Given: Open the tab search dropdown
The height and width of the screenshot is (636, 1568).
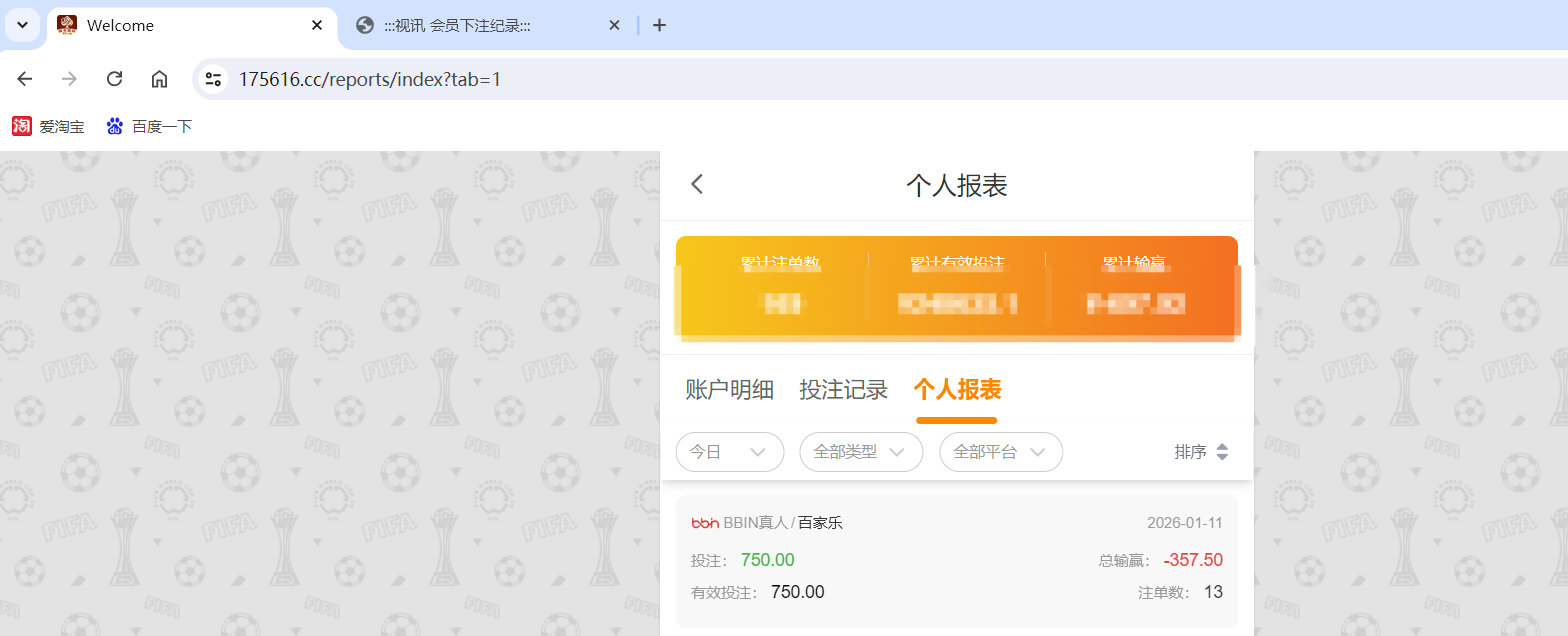Looking at the screenshot, I should pyautogui.click(x=22, y=25).
